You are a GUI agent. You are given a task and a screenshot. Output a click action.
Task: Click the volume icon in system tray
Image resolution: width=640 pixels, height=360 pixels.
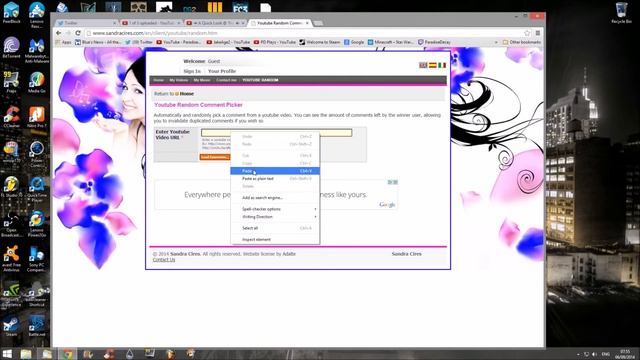click(594, 354)
